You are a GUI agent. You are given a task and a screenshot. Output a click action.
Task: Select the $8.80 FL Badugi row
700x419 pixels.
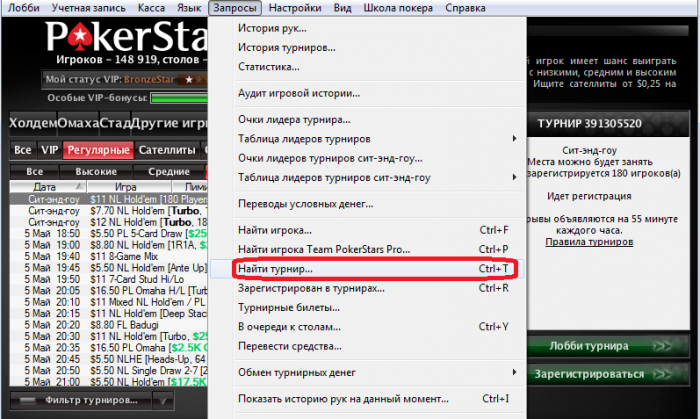[109, 325]
